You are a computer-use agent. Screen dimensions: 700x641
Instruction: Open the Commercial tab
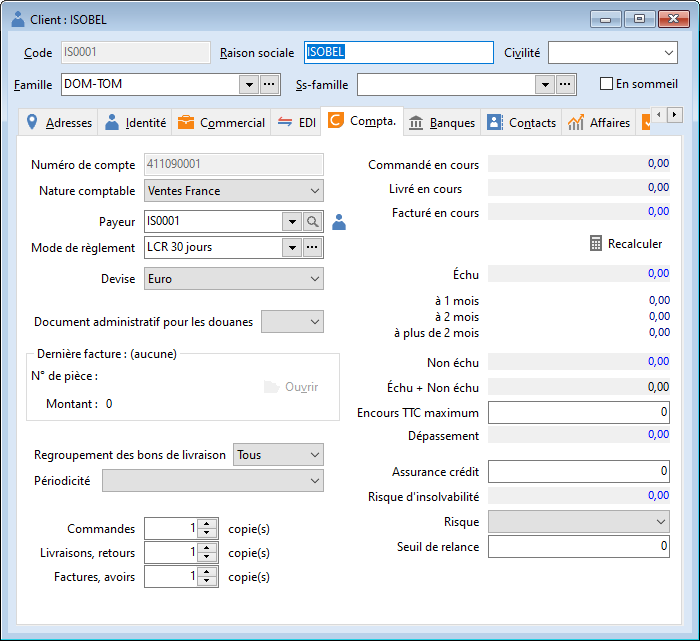pyautogui.click(x=221, y=122)
